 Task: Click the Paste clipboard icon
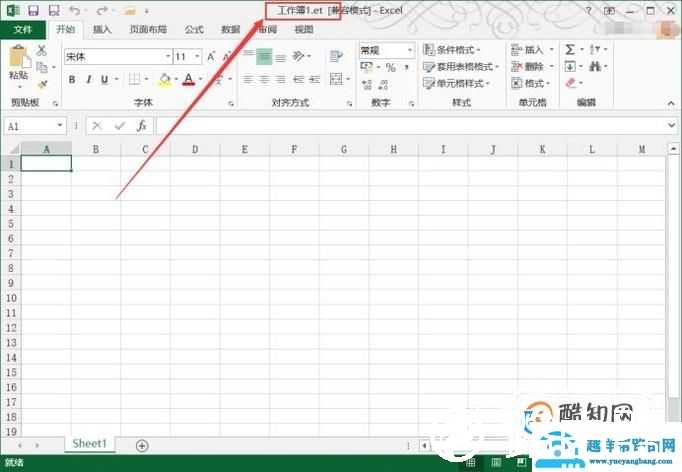[x=18, y=57]
